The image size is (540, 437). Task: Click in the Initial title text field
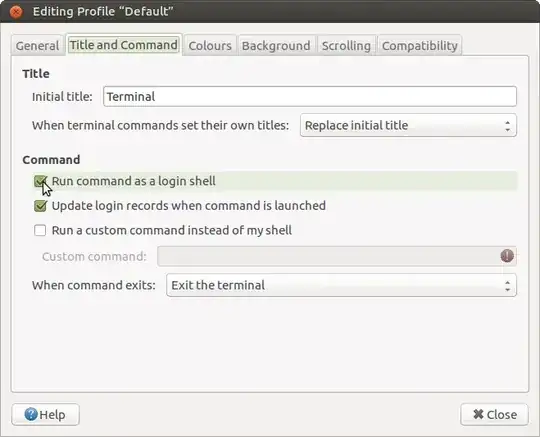coord(310,96)
